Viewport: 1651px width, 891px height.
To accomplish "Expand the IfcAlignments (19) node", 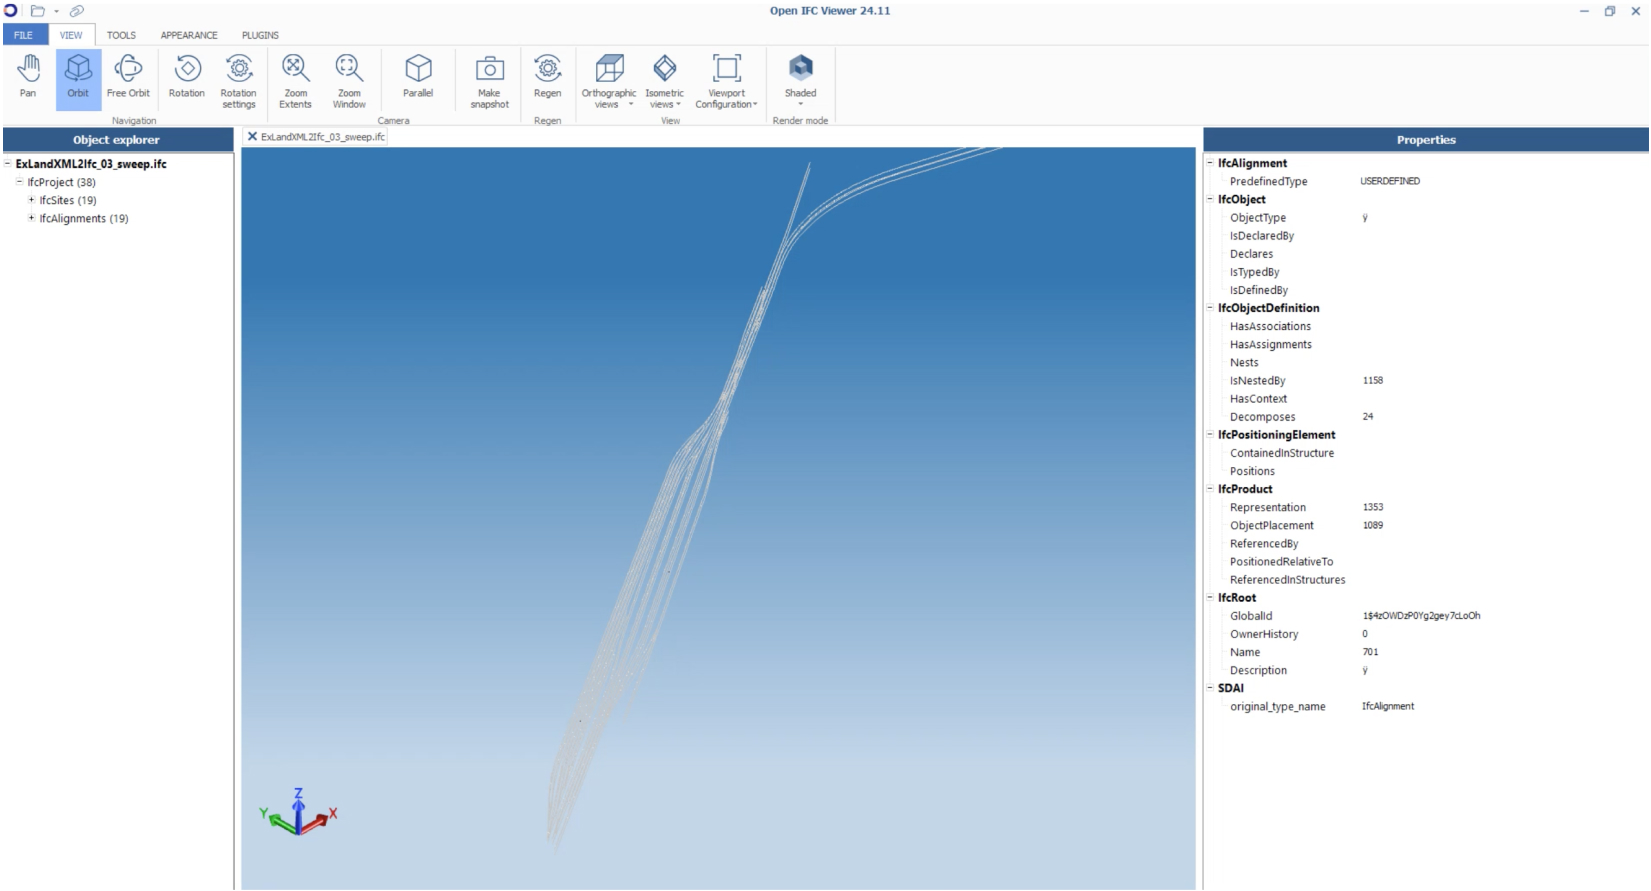I will [x=31, y=218].
